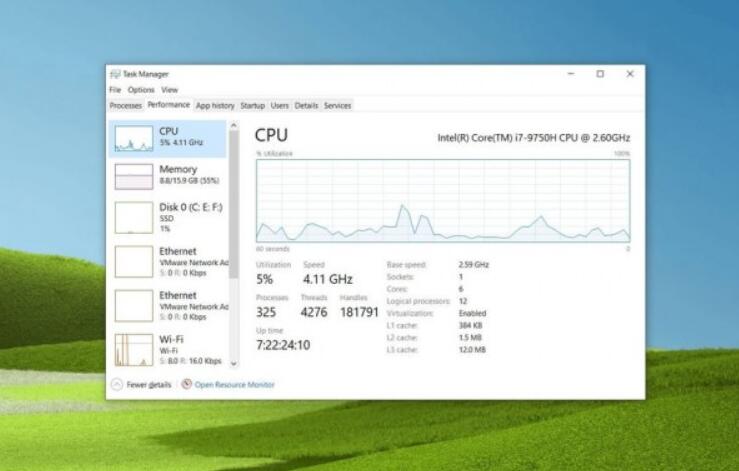Select the Disk 0 graph thumbnail
Viewport: 739px width, 471px height.
pos(134,217)
